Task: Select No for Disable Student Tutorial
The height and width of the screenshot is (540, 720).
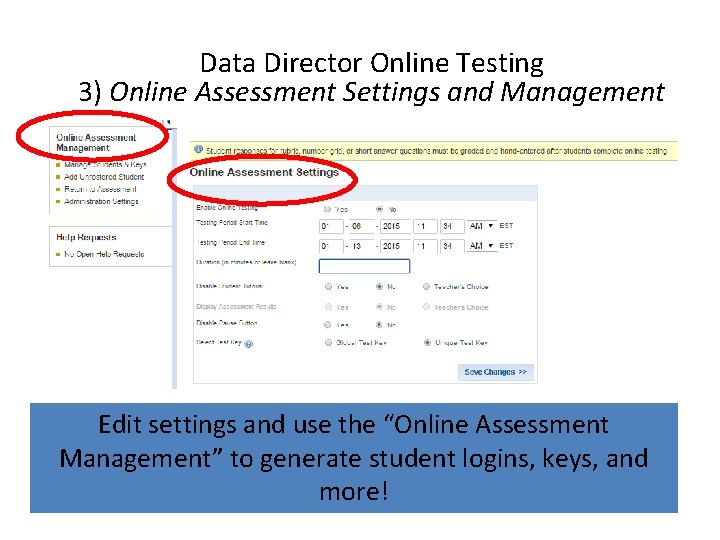Action: (x=379, y=287)
